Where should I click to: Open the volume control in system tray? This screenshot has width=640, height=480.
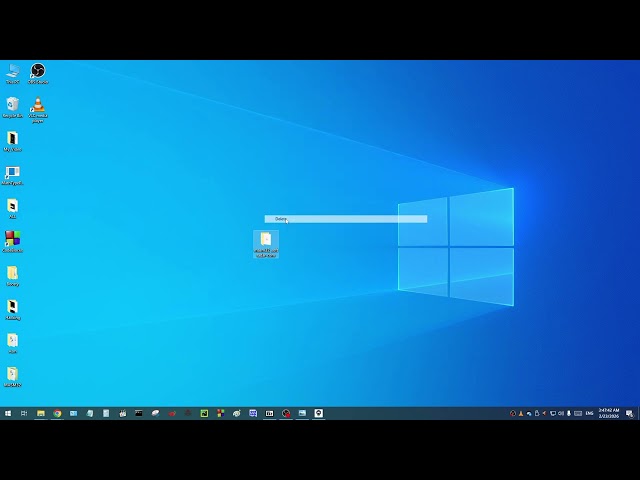point(561,413)
